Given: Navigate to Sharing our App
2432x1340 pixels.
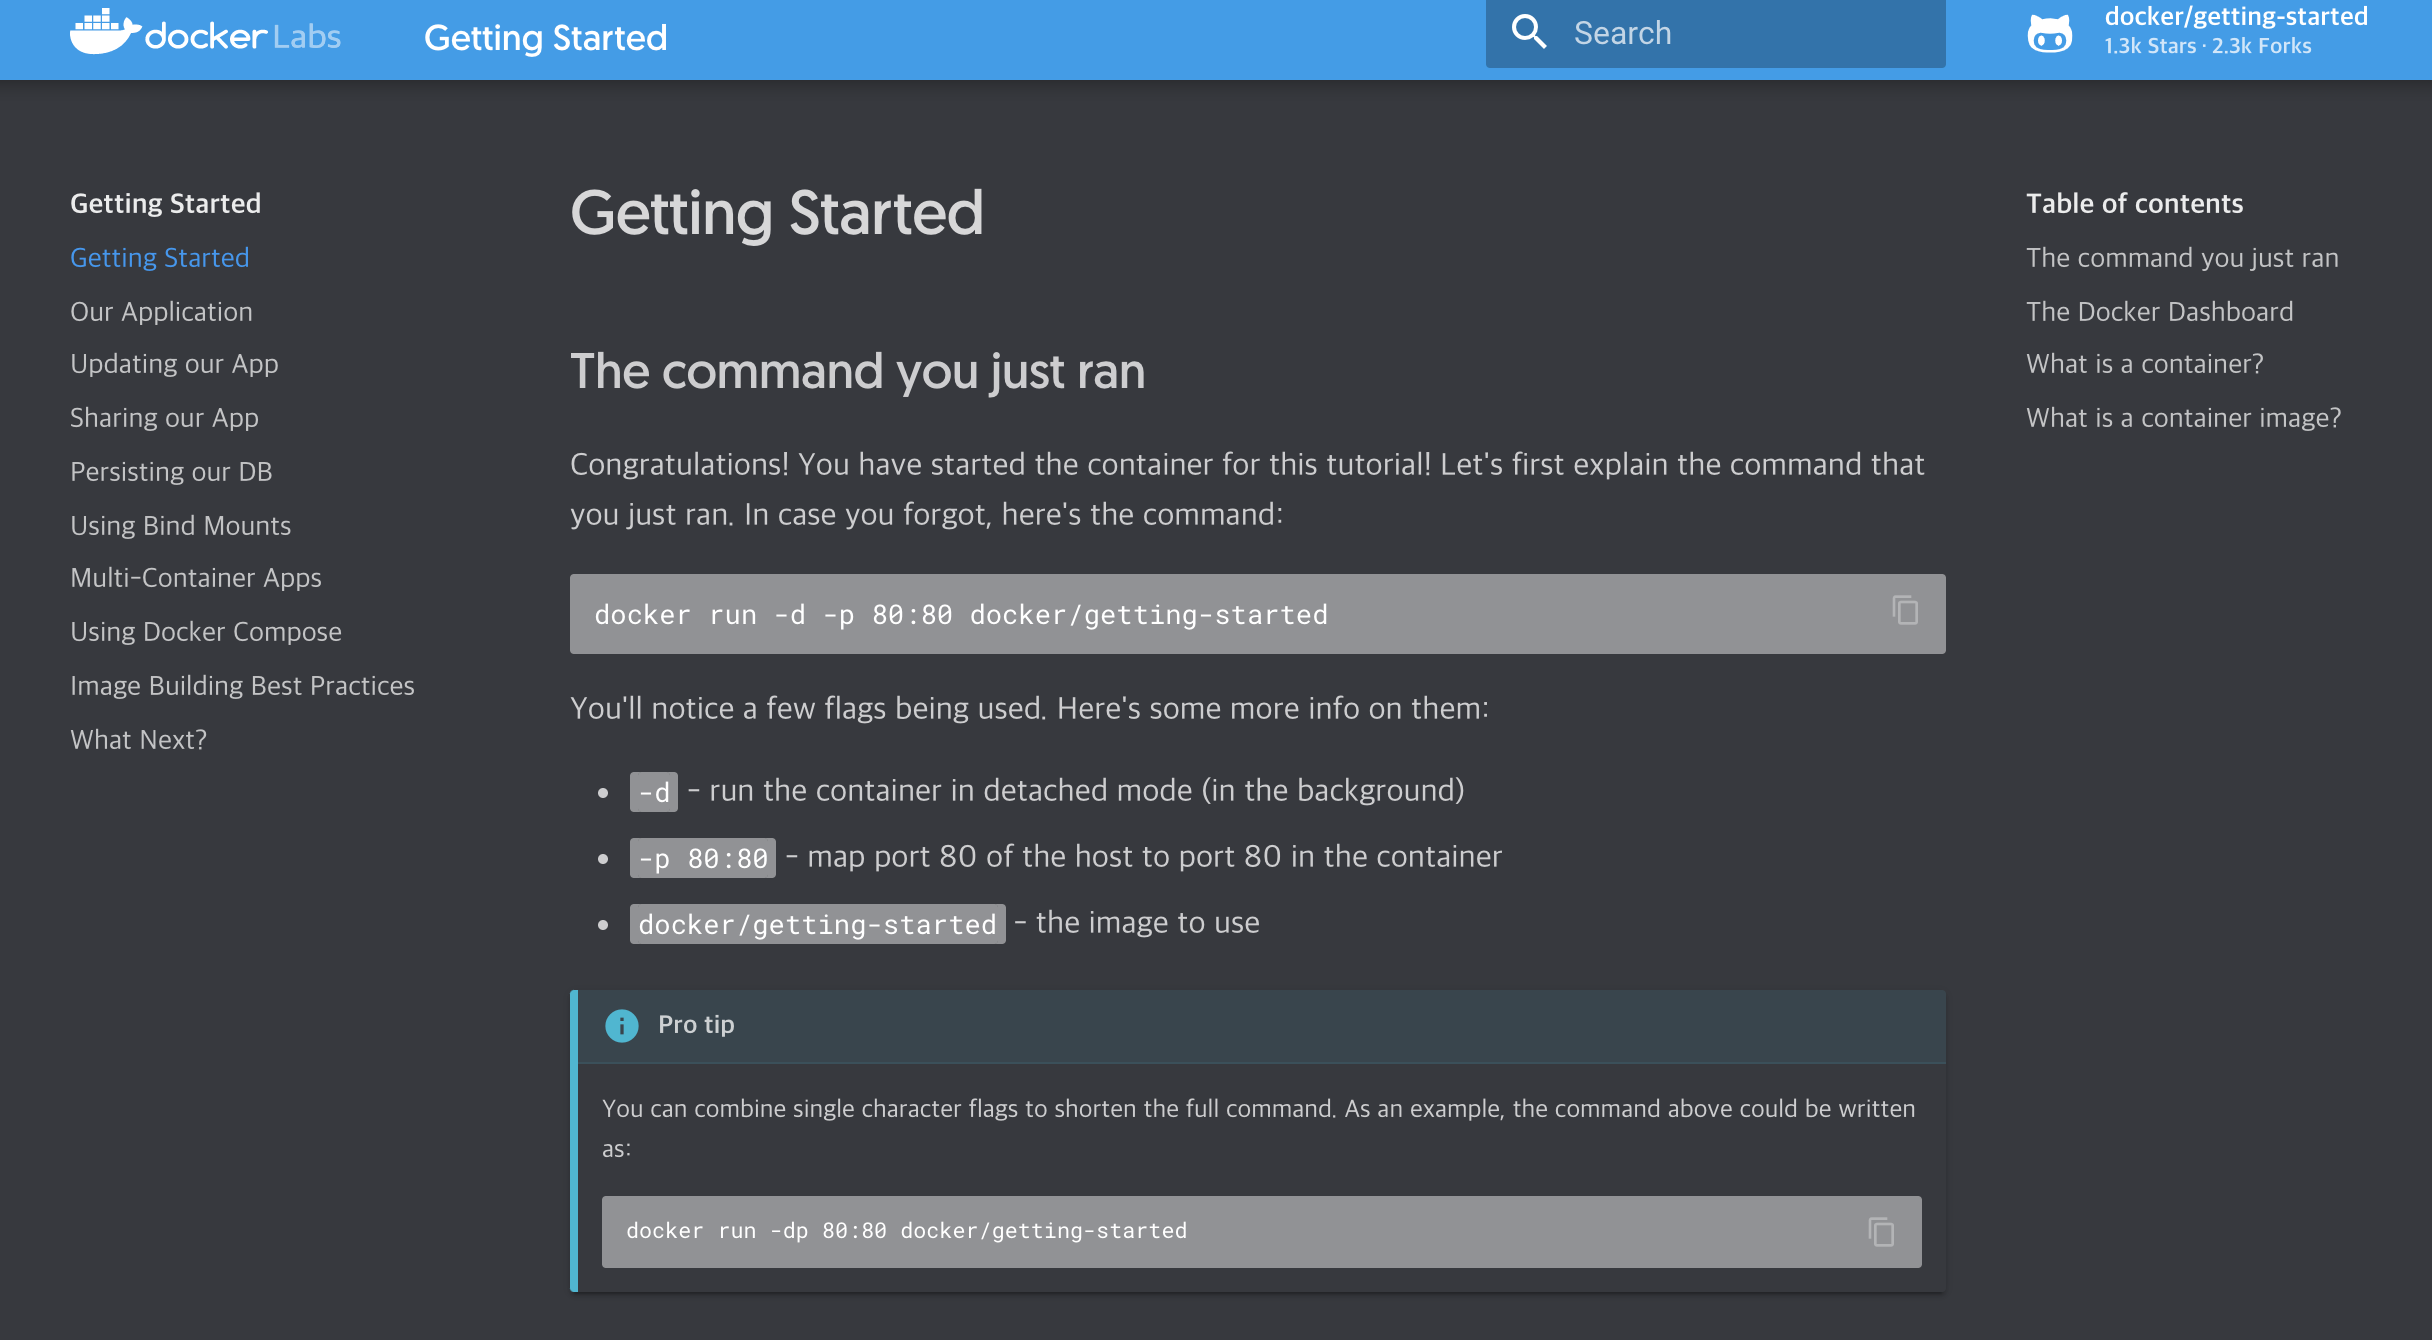Looking at the screenshot, I should click(x=164, y=418).
